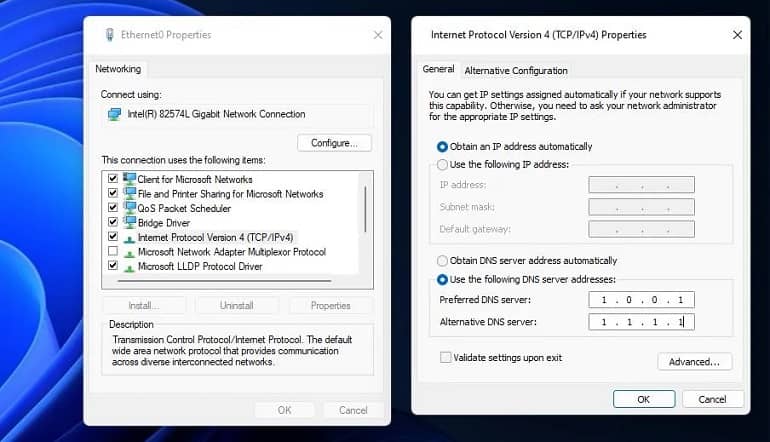770x442 pixels.
Task: Switch to the Alternative Configuration tab
Action: coord(516,71)
